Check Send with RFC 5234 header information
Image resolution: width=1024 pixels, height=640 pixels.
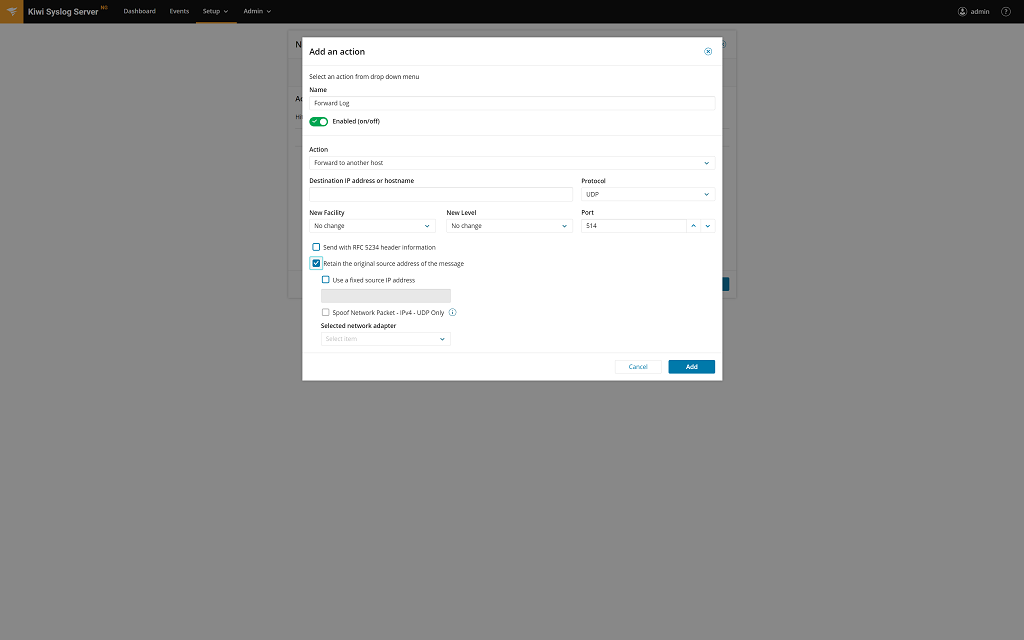(x=316, y=247)
